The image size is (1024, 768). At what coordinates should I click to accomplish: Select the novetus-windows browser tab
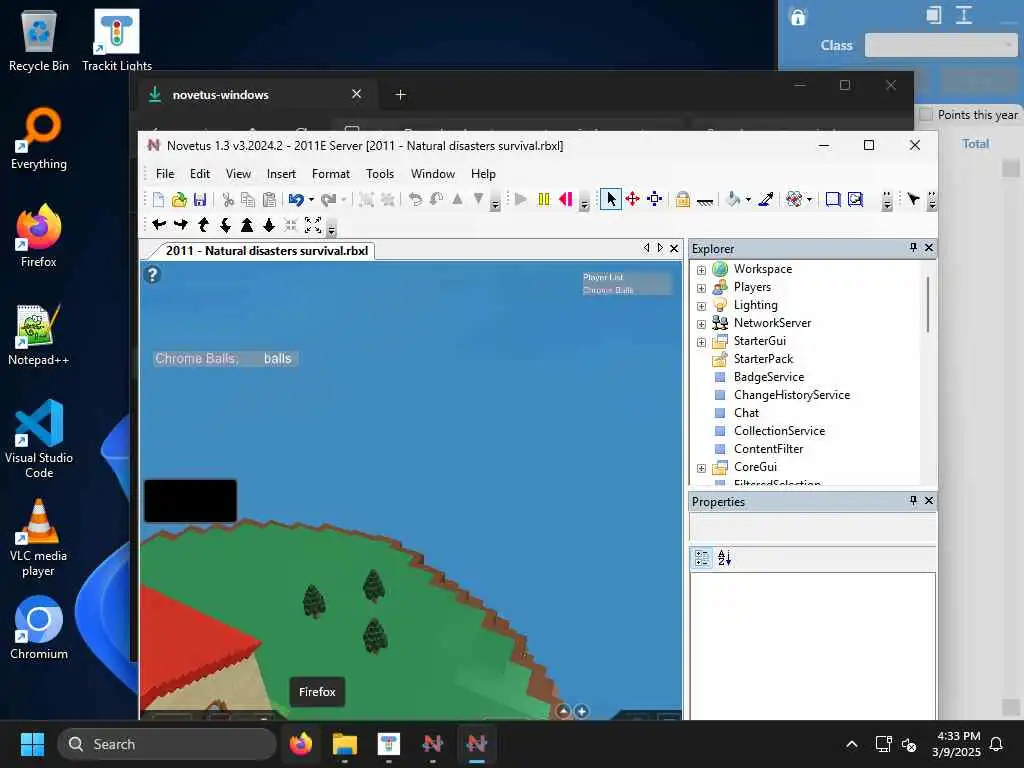pyautogui.click(x=253, y=95)
